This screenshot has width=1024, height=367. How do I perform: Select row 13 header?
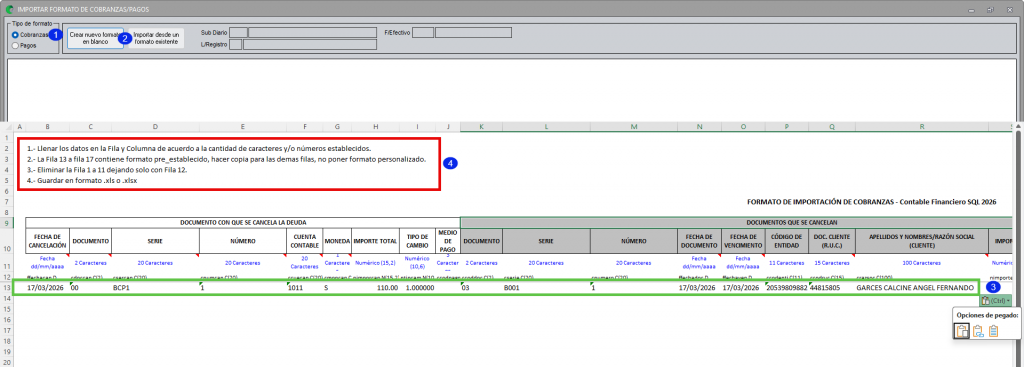pos(6,287)
